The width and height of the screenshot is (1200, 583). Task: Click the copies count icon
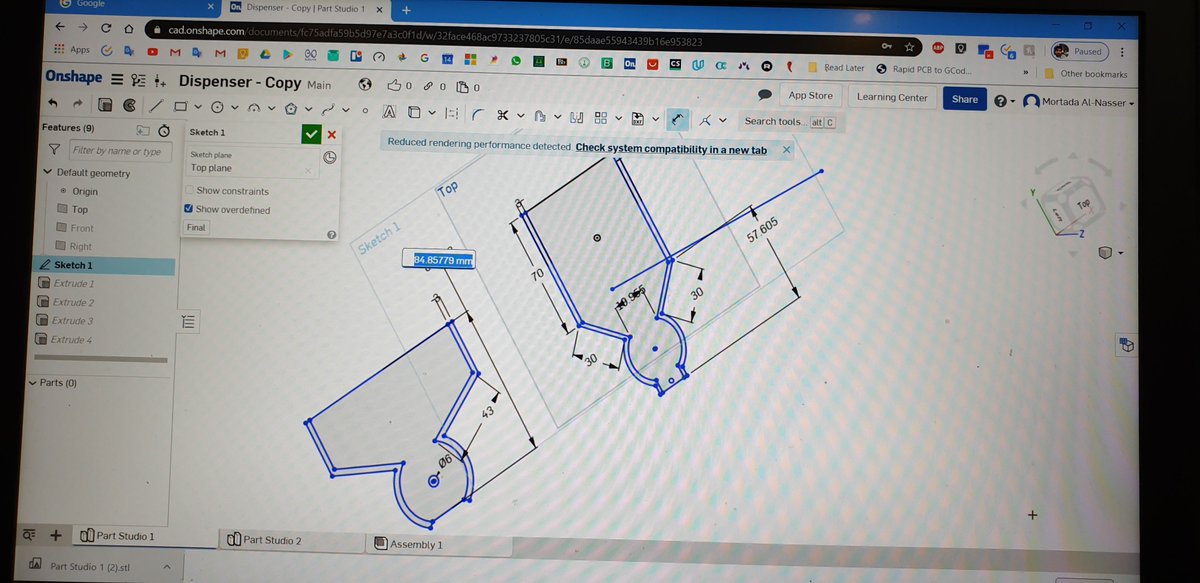click(462, 87)
